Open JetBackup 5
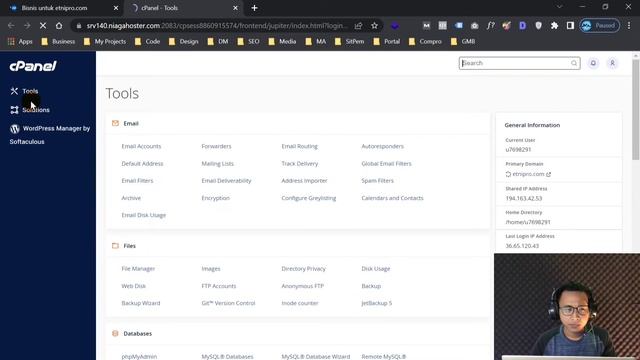Screen dimensions: 640x360 coord(376,303)
